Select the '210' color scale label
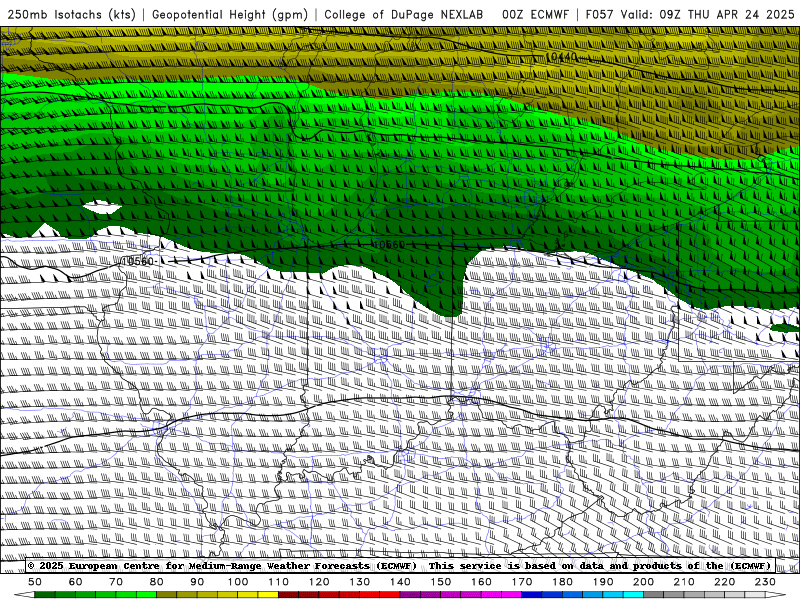The image size is (800, 600). pyautogui.click(x=684, y=582)
